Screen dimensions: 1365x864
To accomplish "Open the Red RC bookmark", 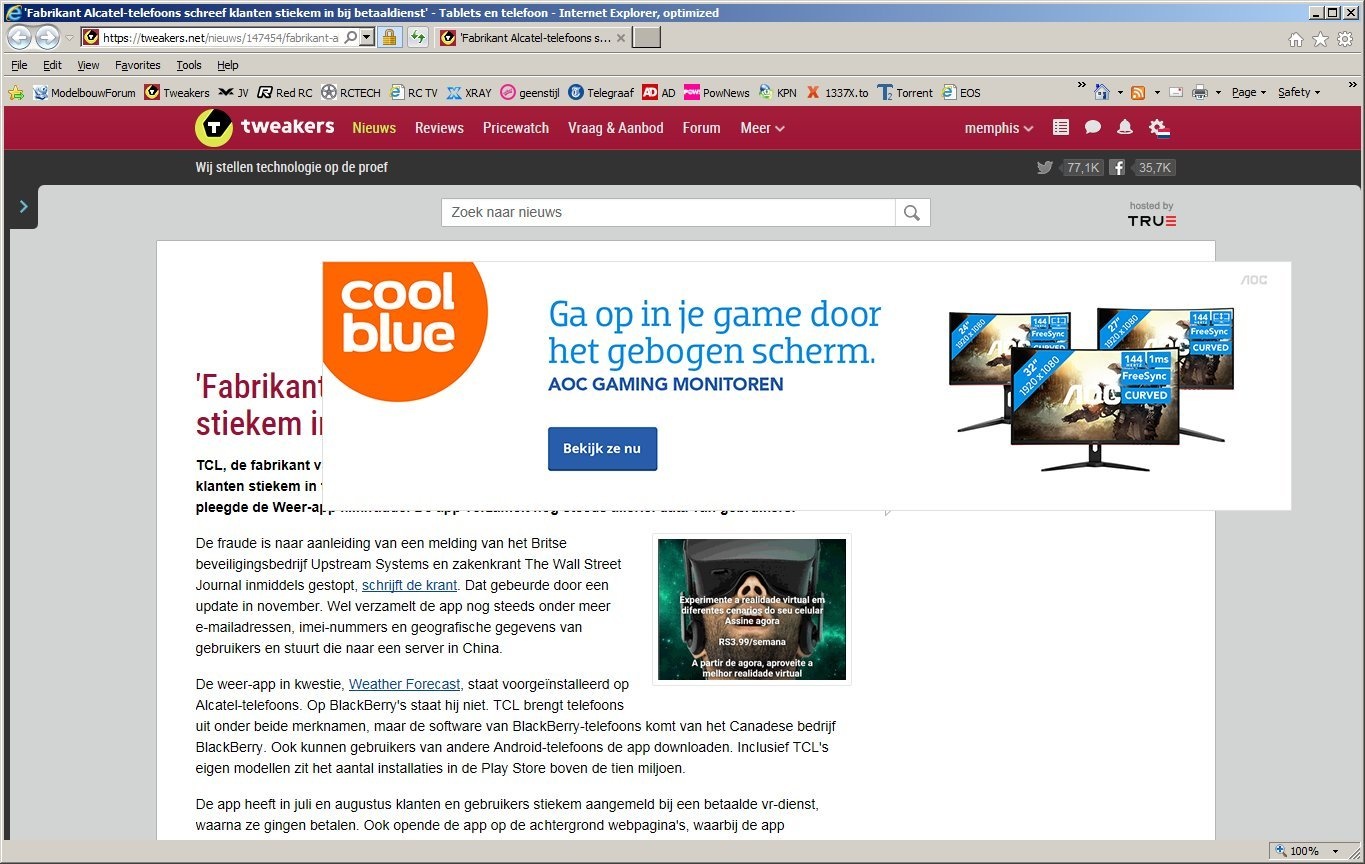I will [x=285, y=93].
